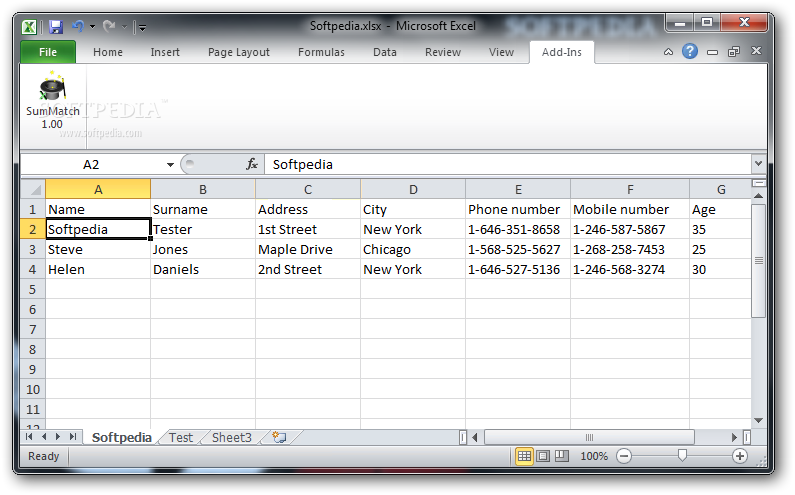Switch to the Insert ribbon tab
This screenshot has width=795, height=495.
click(165, 52)
